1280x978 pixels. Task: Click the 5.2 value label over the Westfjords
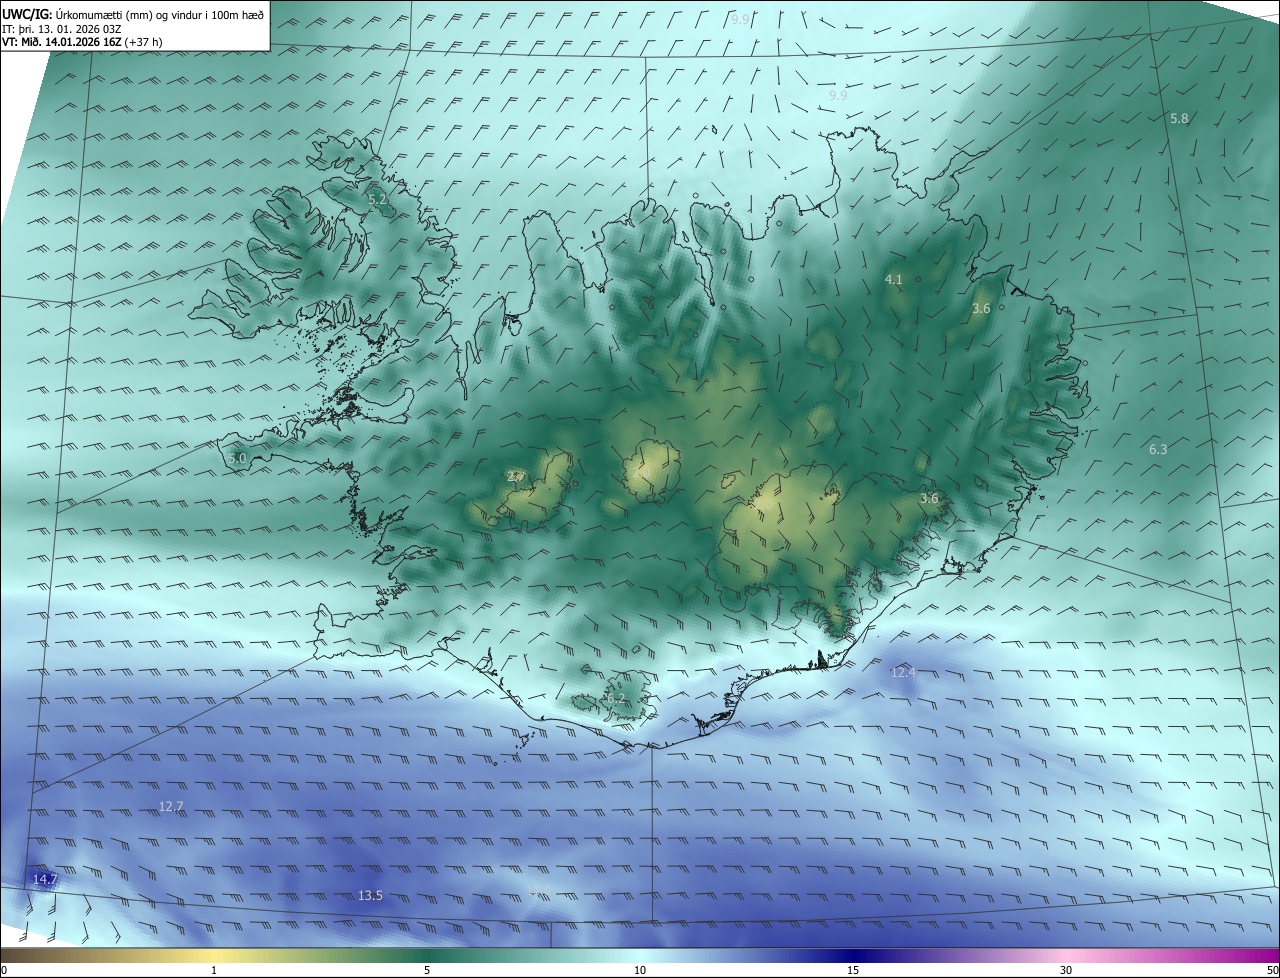pyautogui.click(x=377, y=200)
